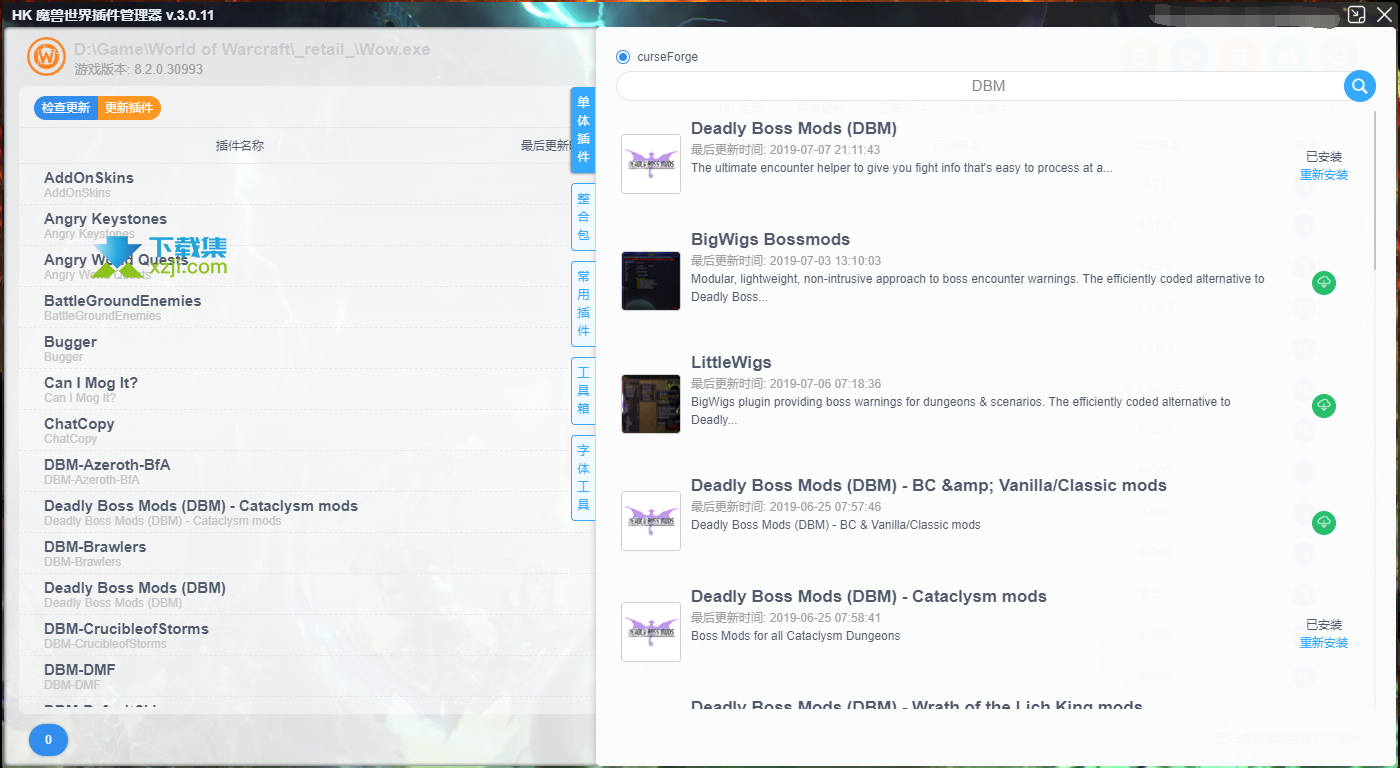Image resolution: width=1400 pixels, height=768 pixels.
Task: Click the window resize icon in title bar
Action: point(1357,15)
